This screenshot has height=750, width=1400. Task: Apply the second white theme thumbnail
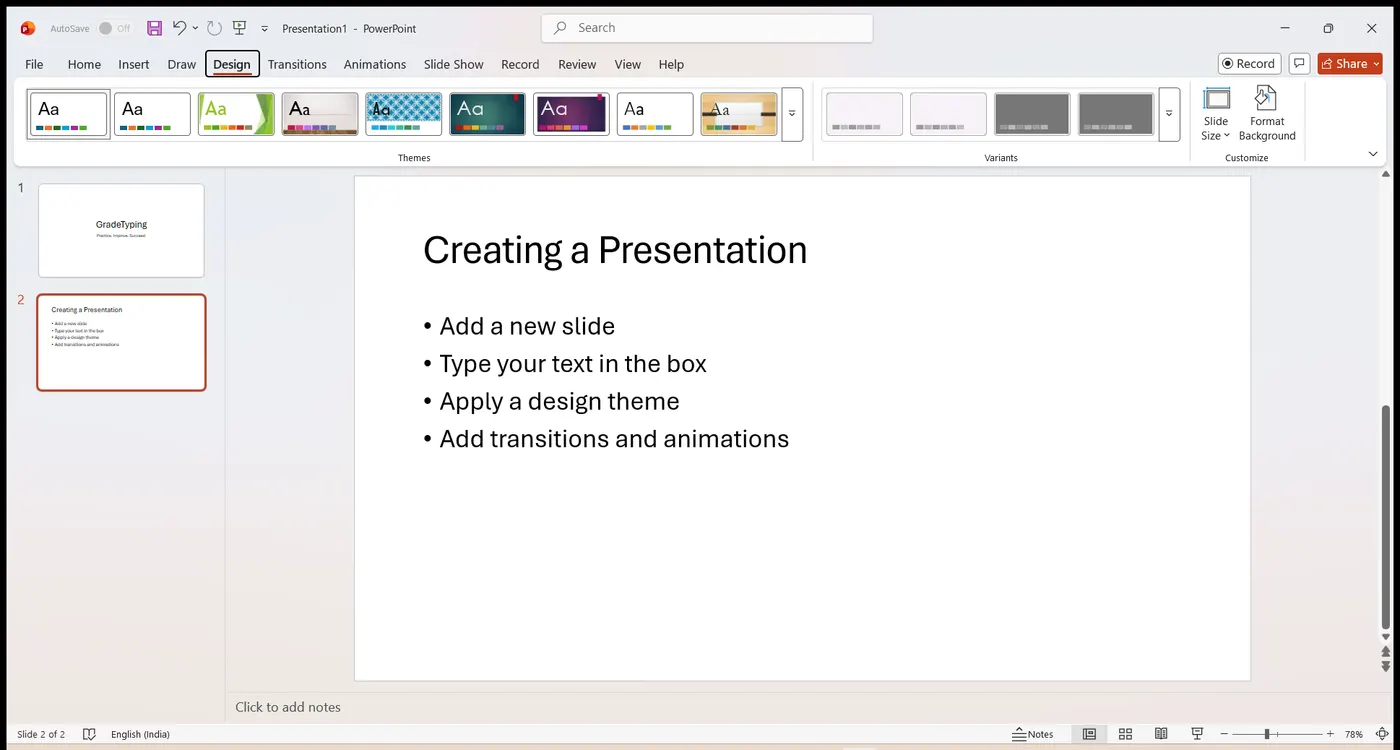pyautogui.click(x=152, y=114)
